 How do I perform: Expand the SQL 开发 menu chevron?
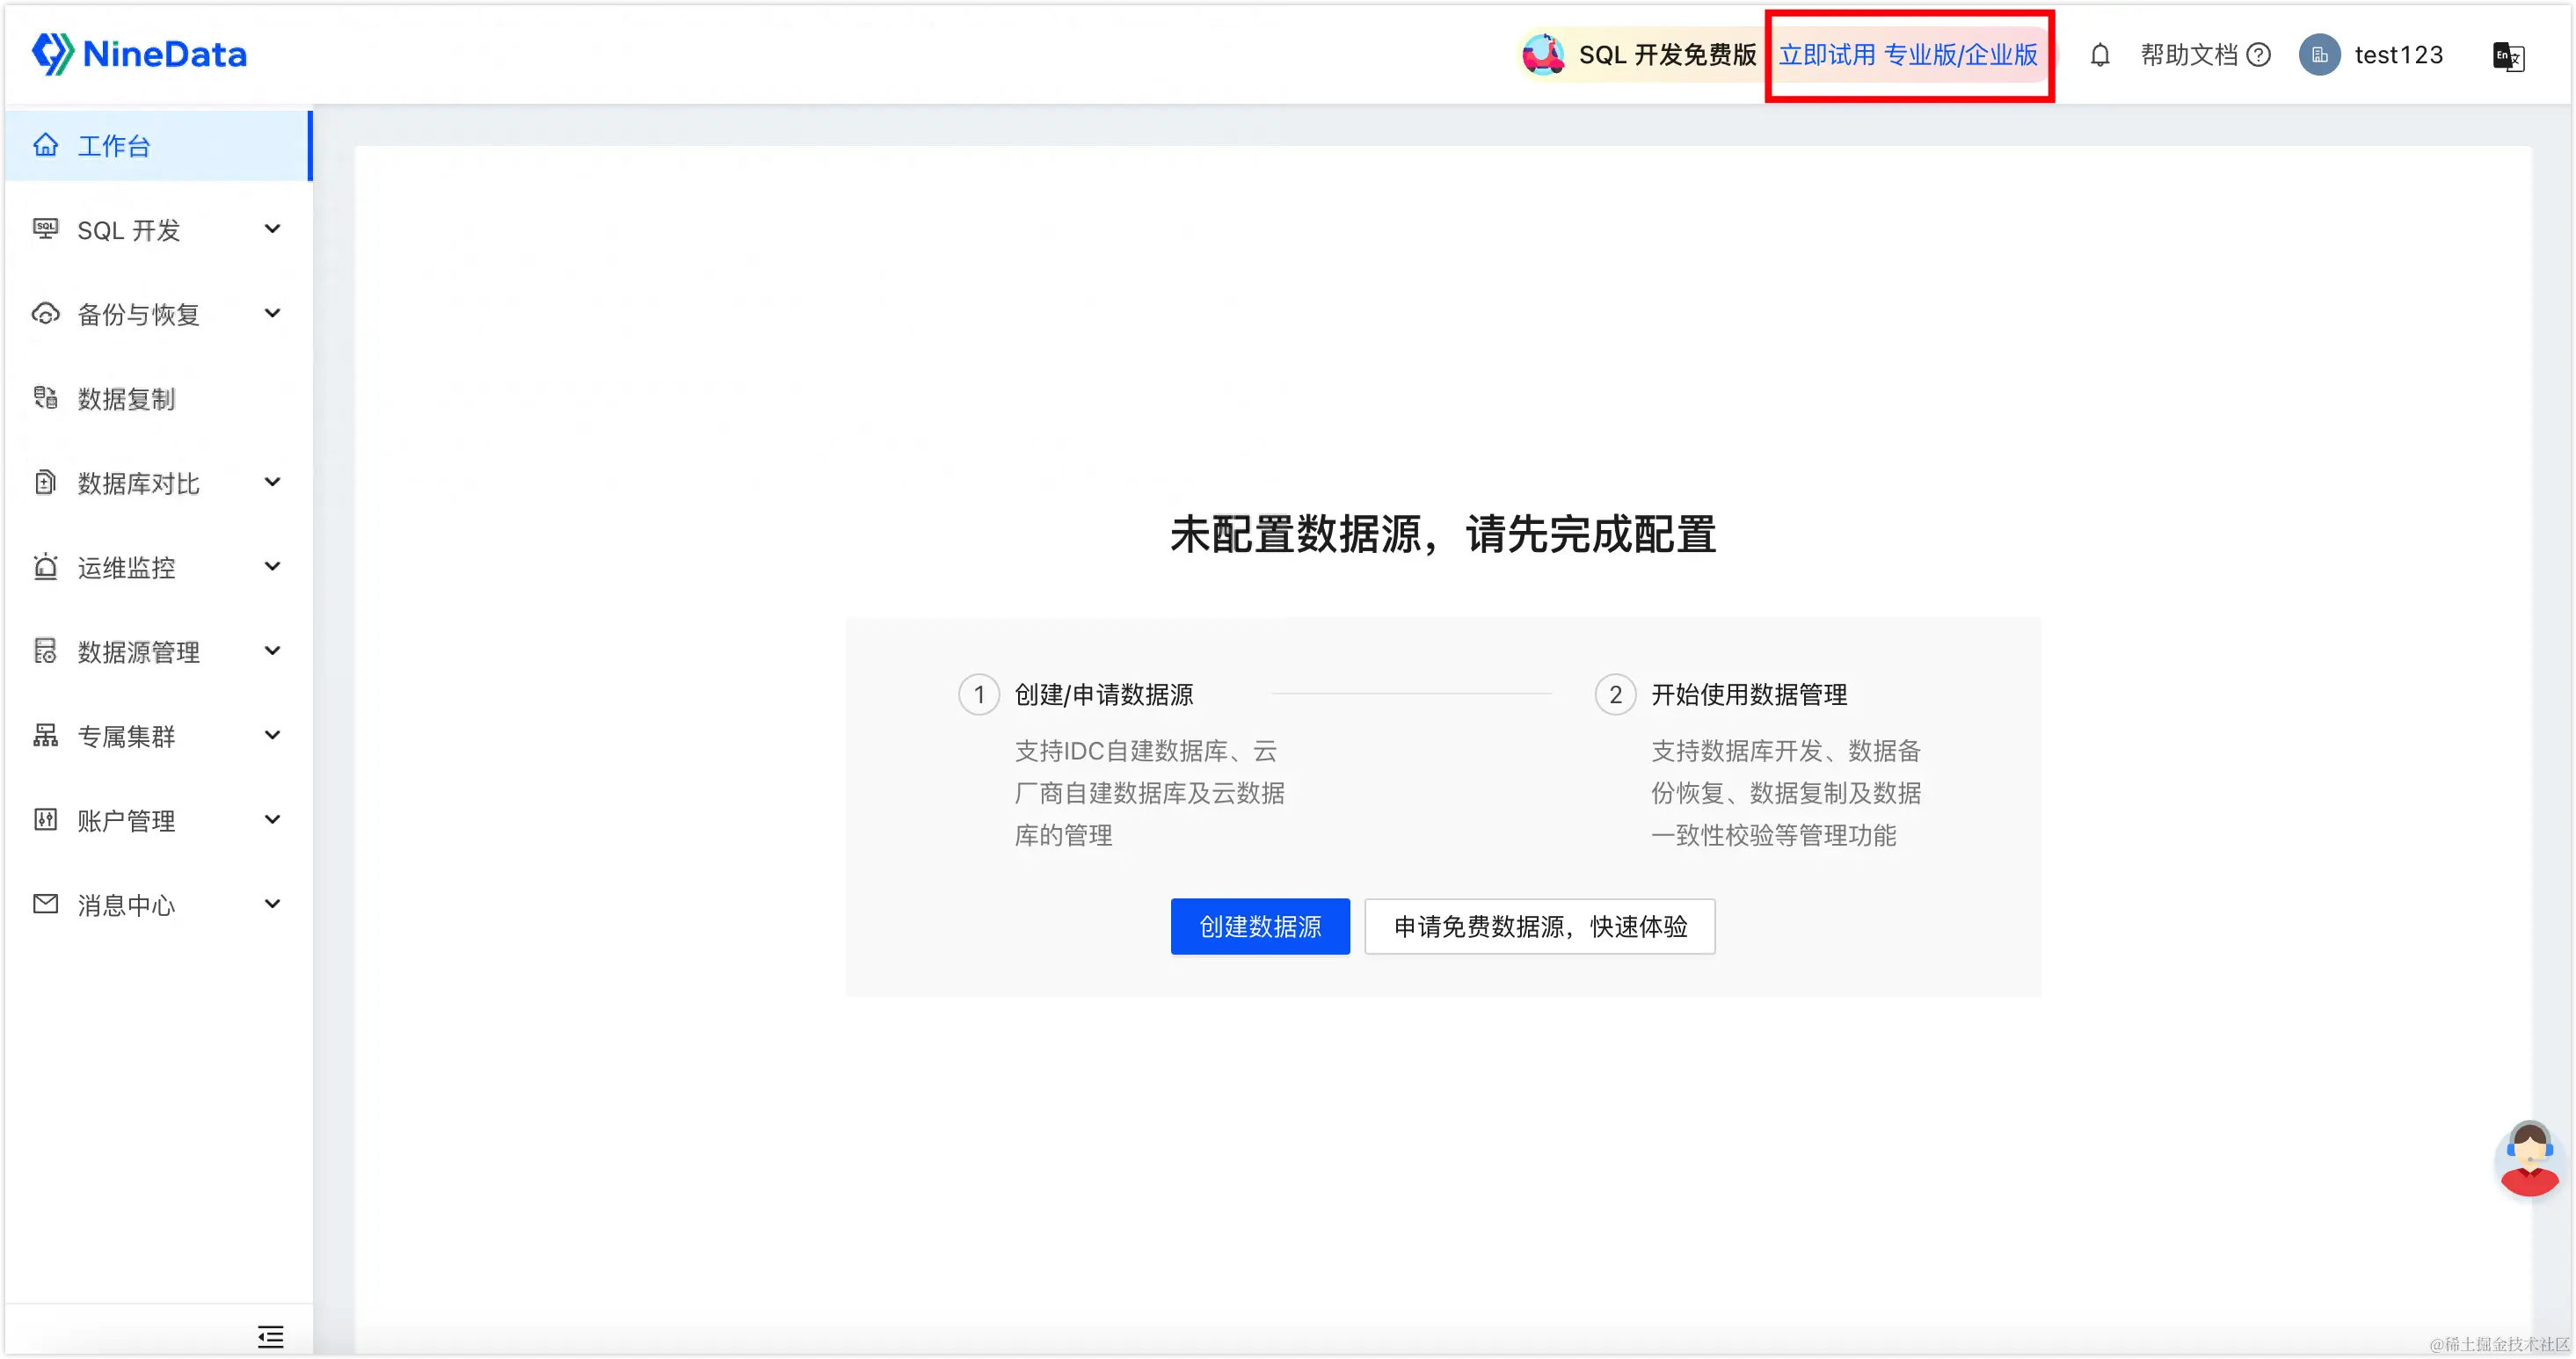pos(272,229)
